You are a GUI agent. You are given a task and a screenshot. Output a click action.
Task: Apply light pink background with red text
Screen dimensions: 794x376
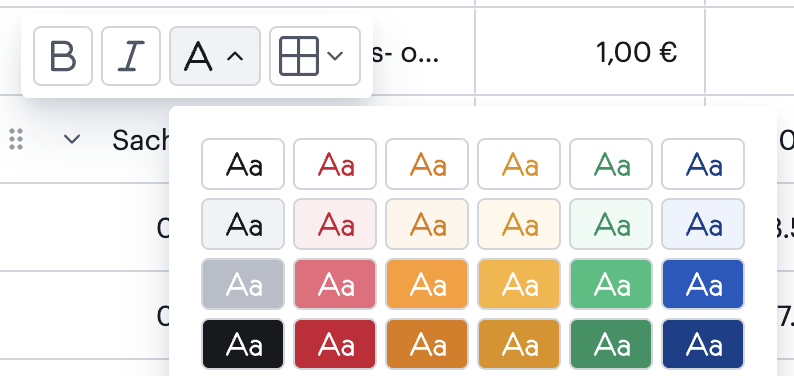point(335,224)
